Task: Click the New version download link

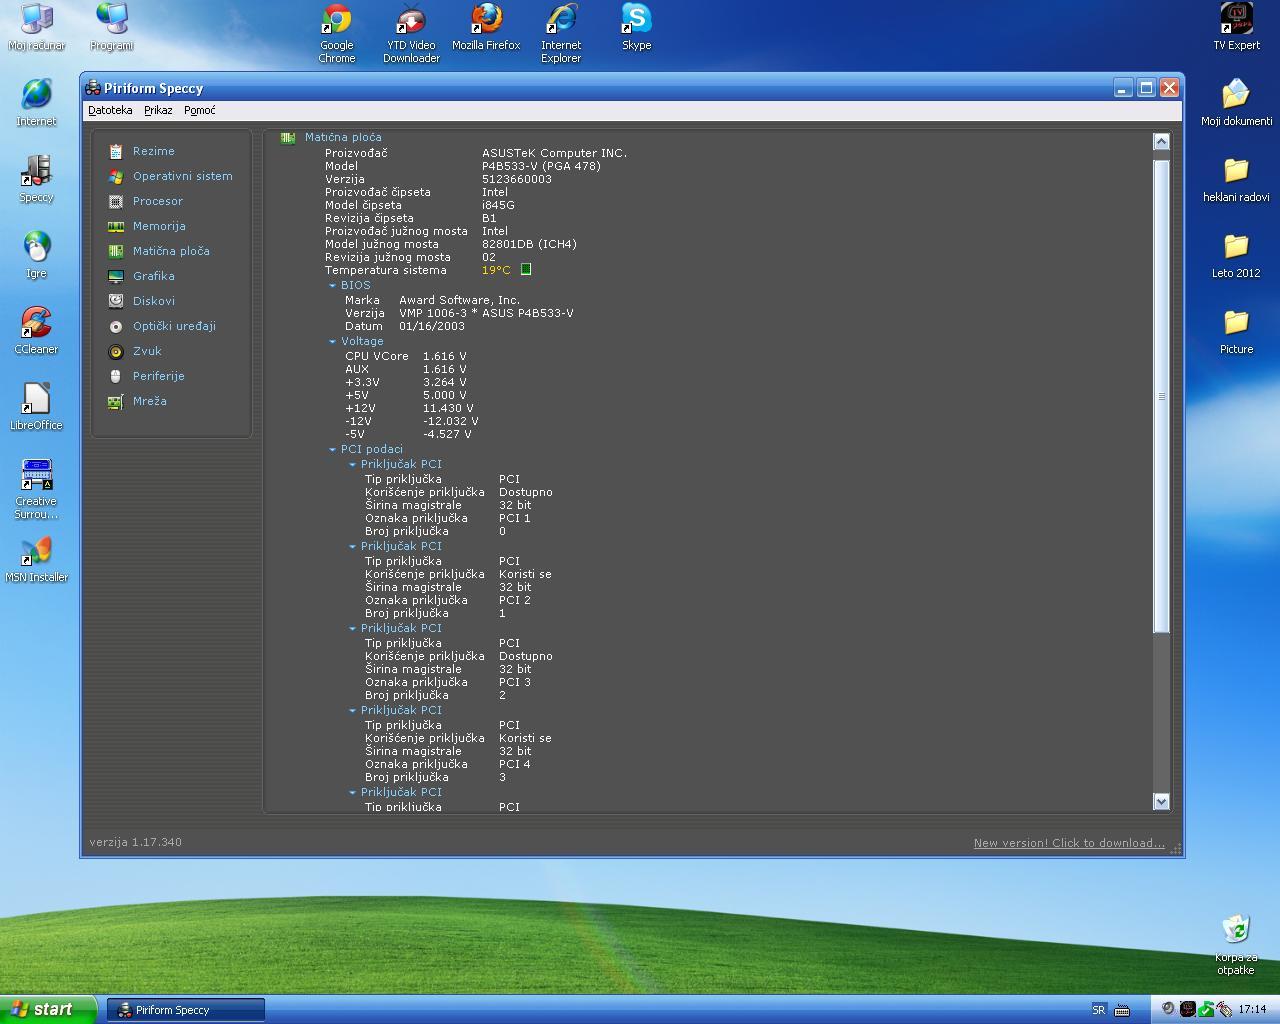Action: (1068, 843)
